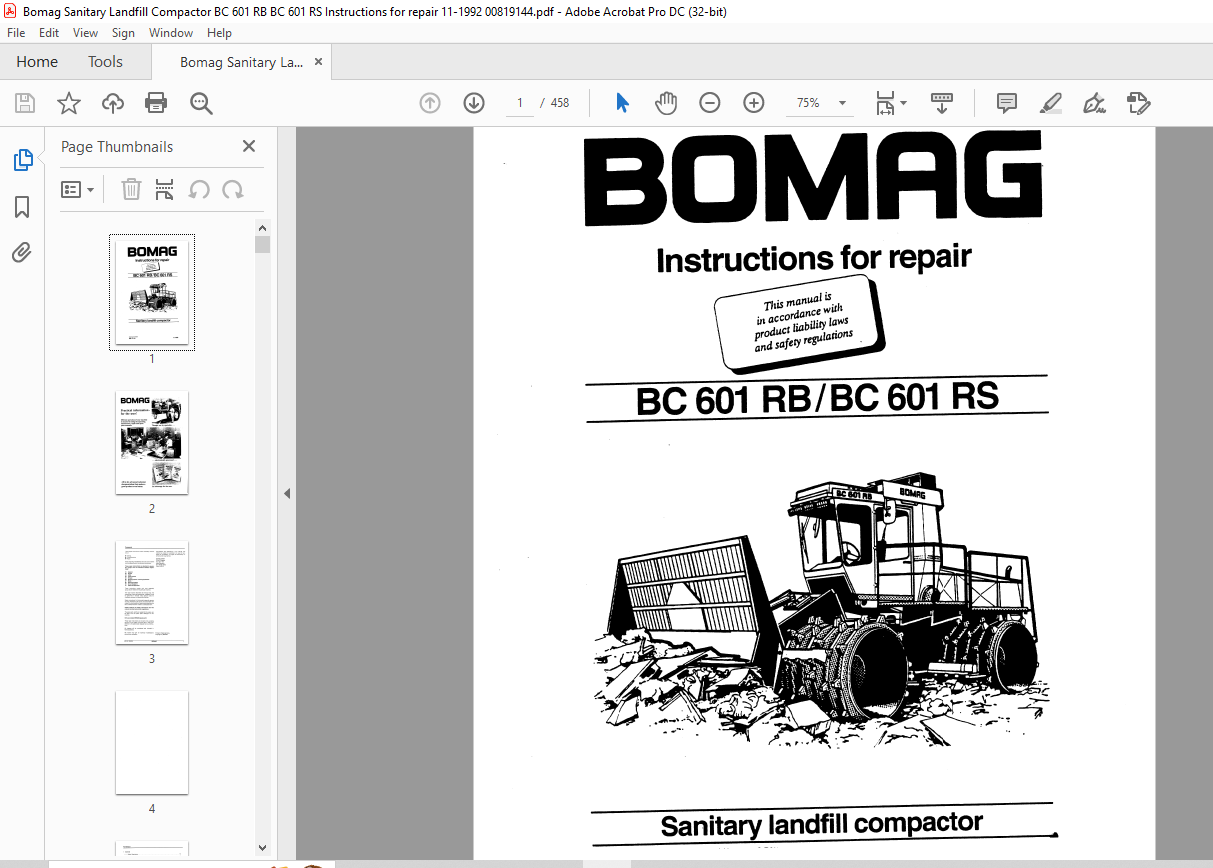Switch to the Tools tab
This screenshot has width=1213, height=868.
pos(105,62)
